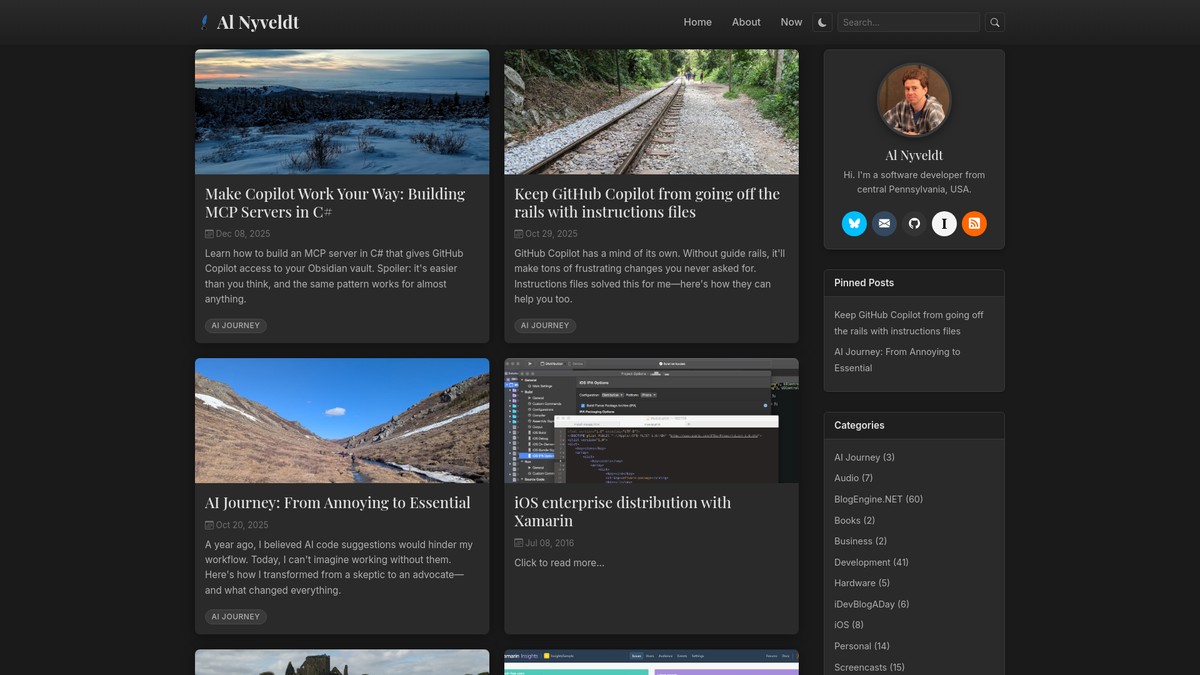Click the search magnifier button
The image size is (1200, 675).
tap(994, 22)
